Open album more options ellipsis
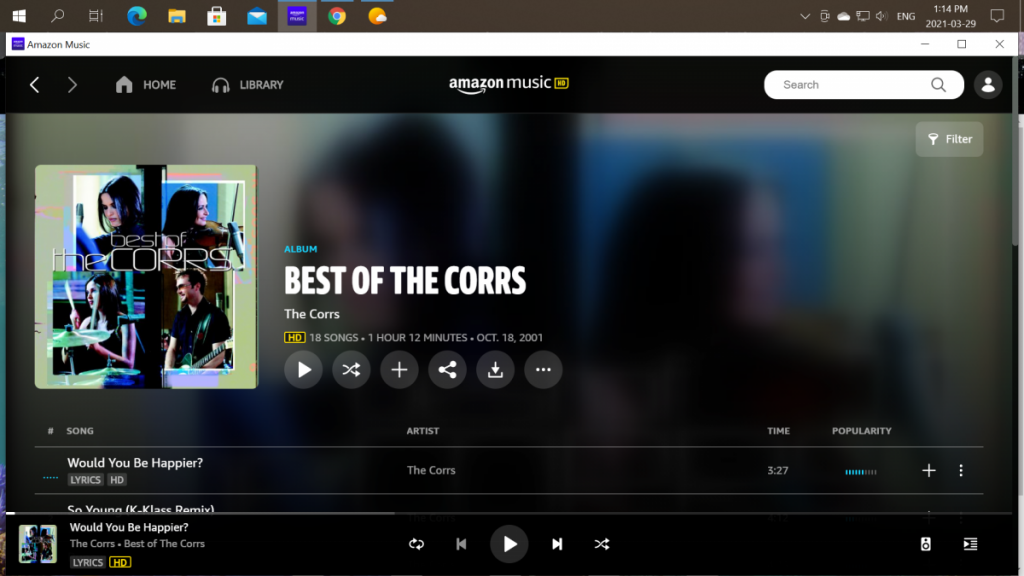 click(543, 370)
